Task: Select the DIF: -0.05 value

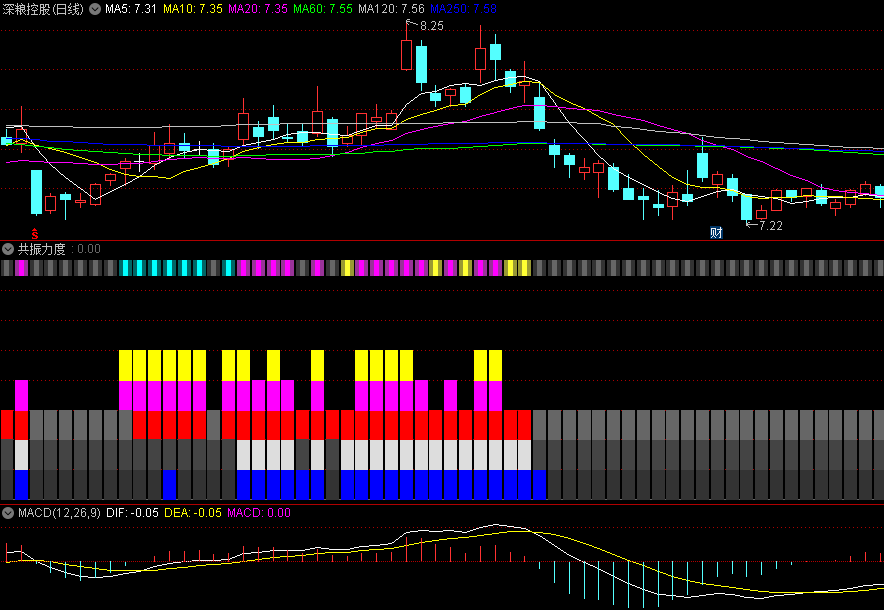Action: [x=132, y=513]
